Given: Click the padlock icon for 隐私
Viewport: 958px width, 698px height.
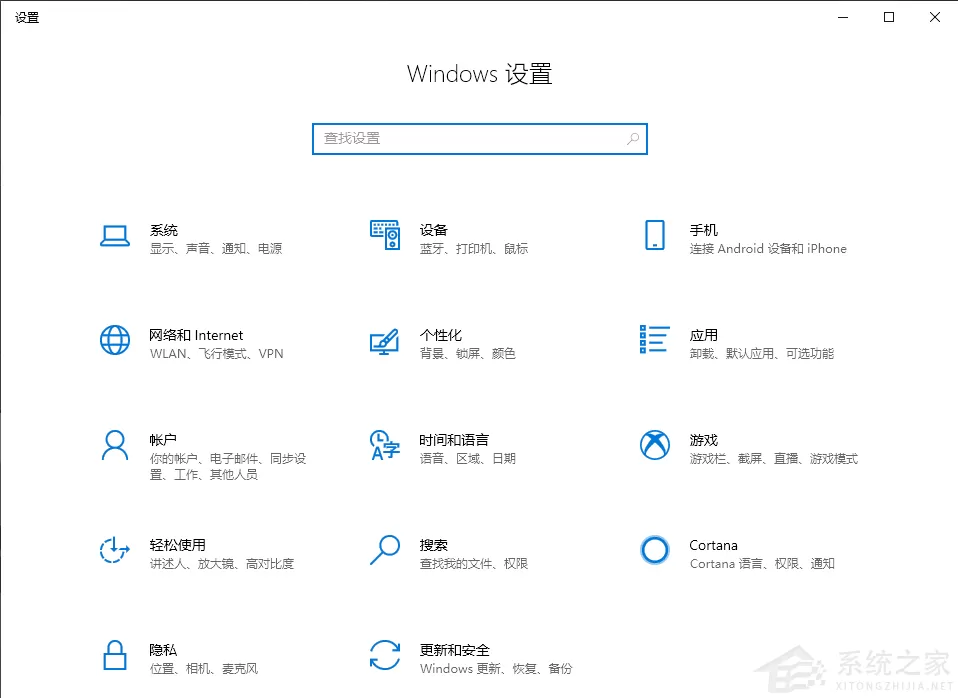Looking at the screenshot, I should [115, 655].
